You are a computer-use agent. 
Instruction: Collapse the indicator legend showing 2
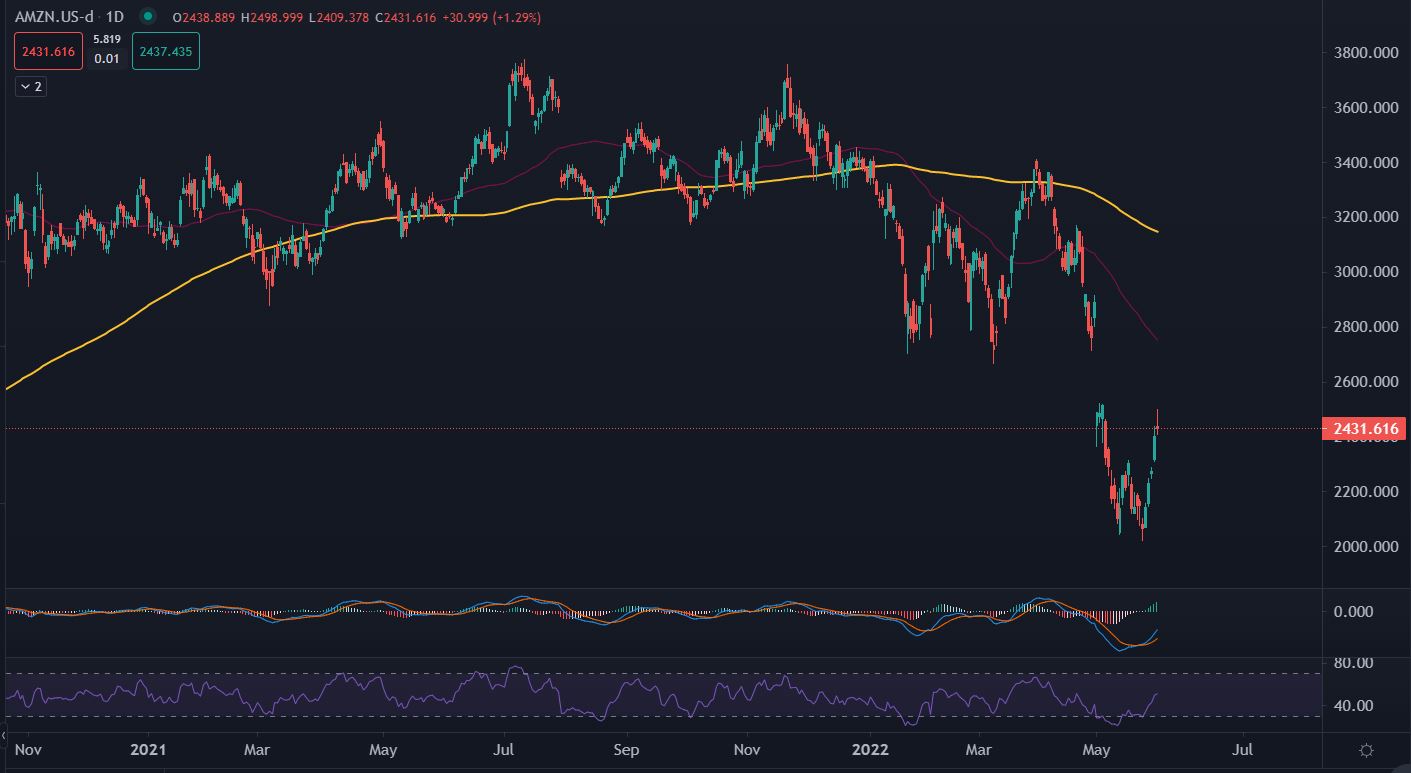point(31,87)
